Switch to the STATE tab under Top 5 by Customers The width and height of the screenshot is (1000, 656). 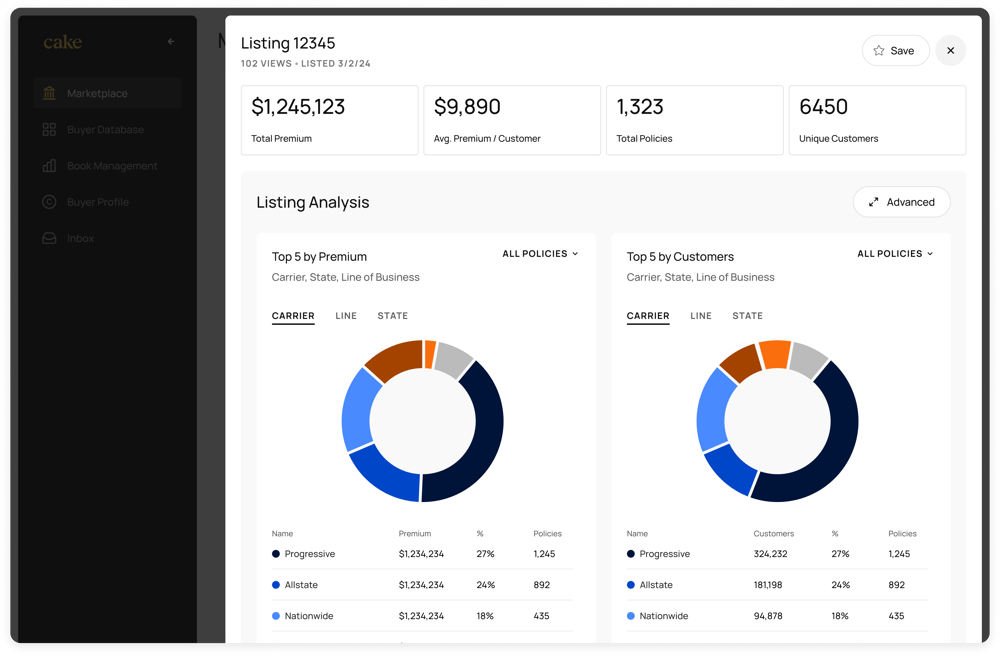747,315
